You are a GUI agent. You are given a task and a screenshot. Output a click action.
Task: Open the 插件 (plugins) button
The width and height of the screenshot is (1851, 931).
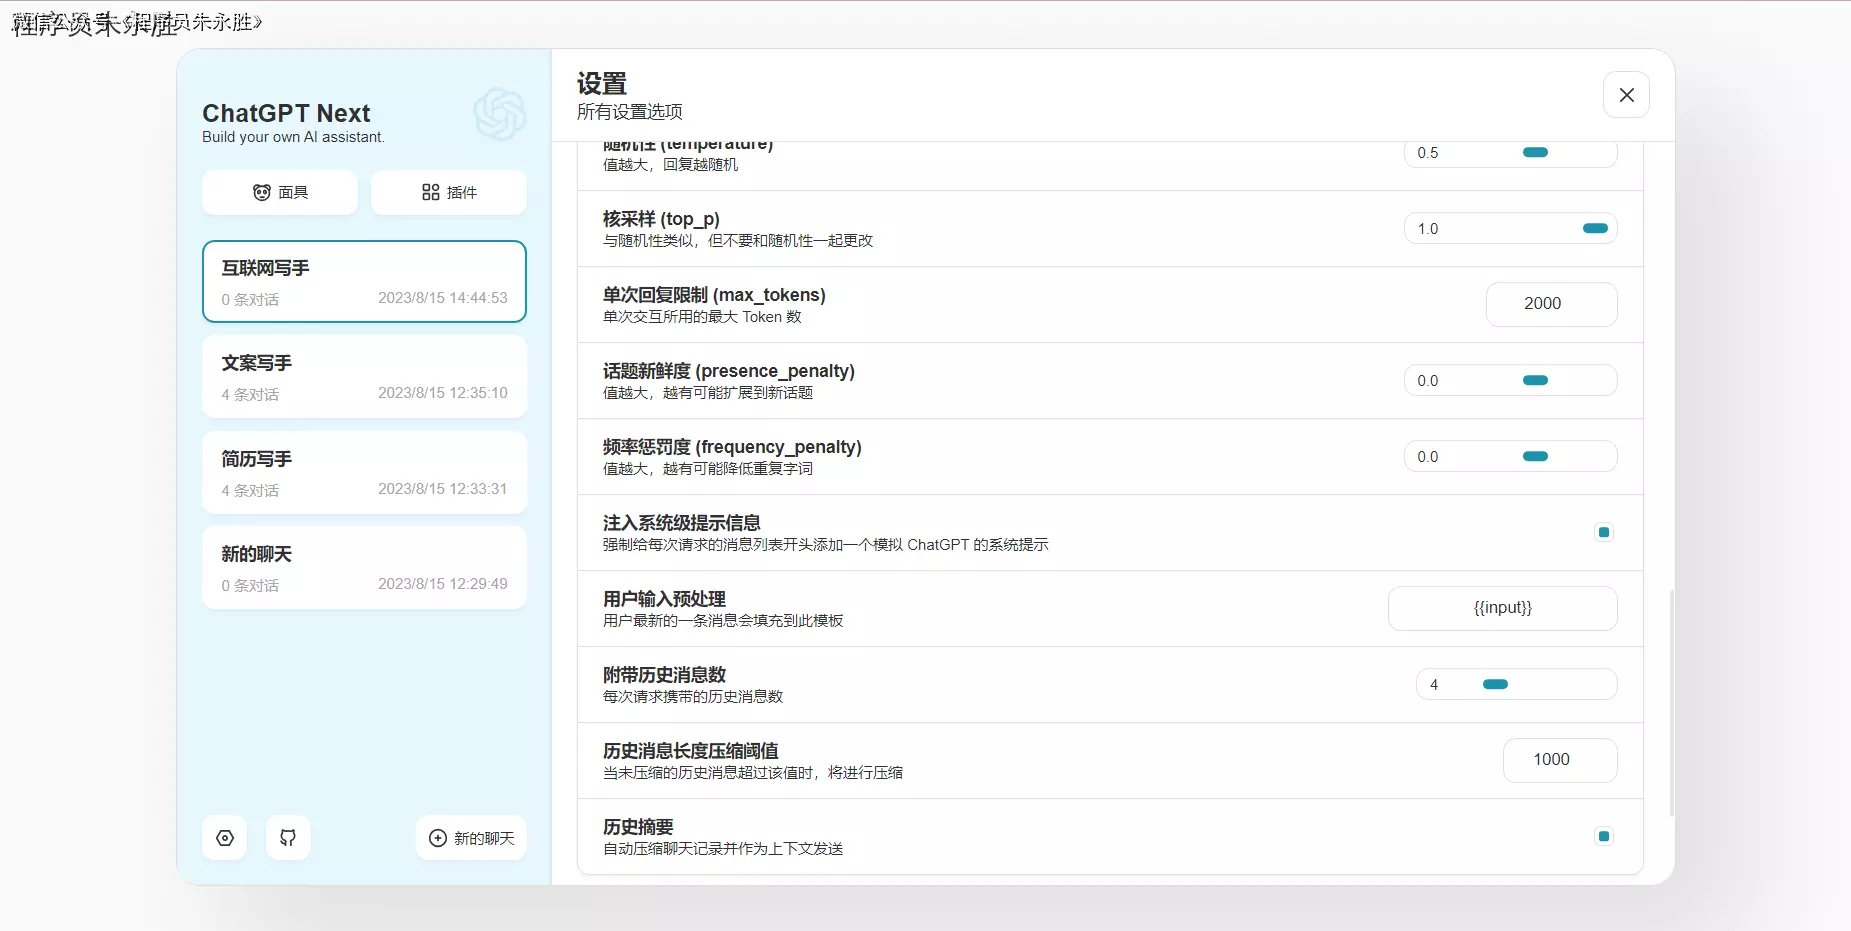pos(449,192)
